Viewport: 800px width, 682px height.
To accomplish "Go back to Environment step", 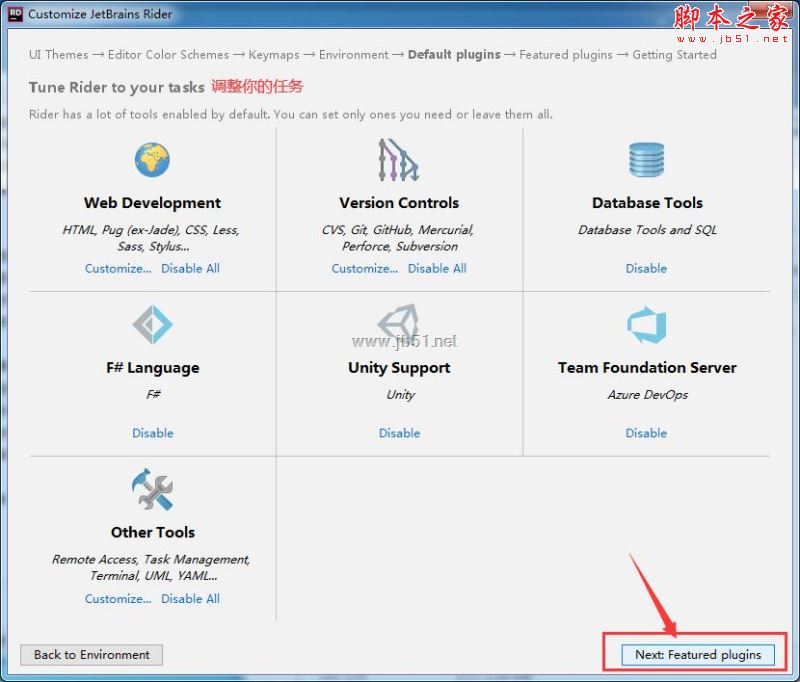I will point(92,654).
